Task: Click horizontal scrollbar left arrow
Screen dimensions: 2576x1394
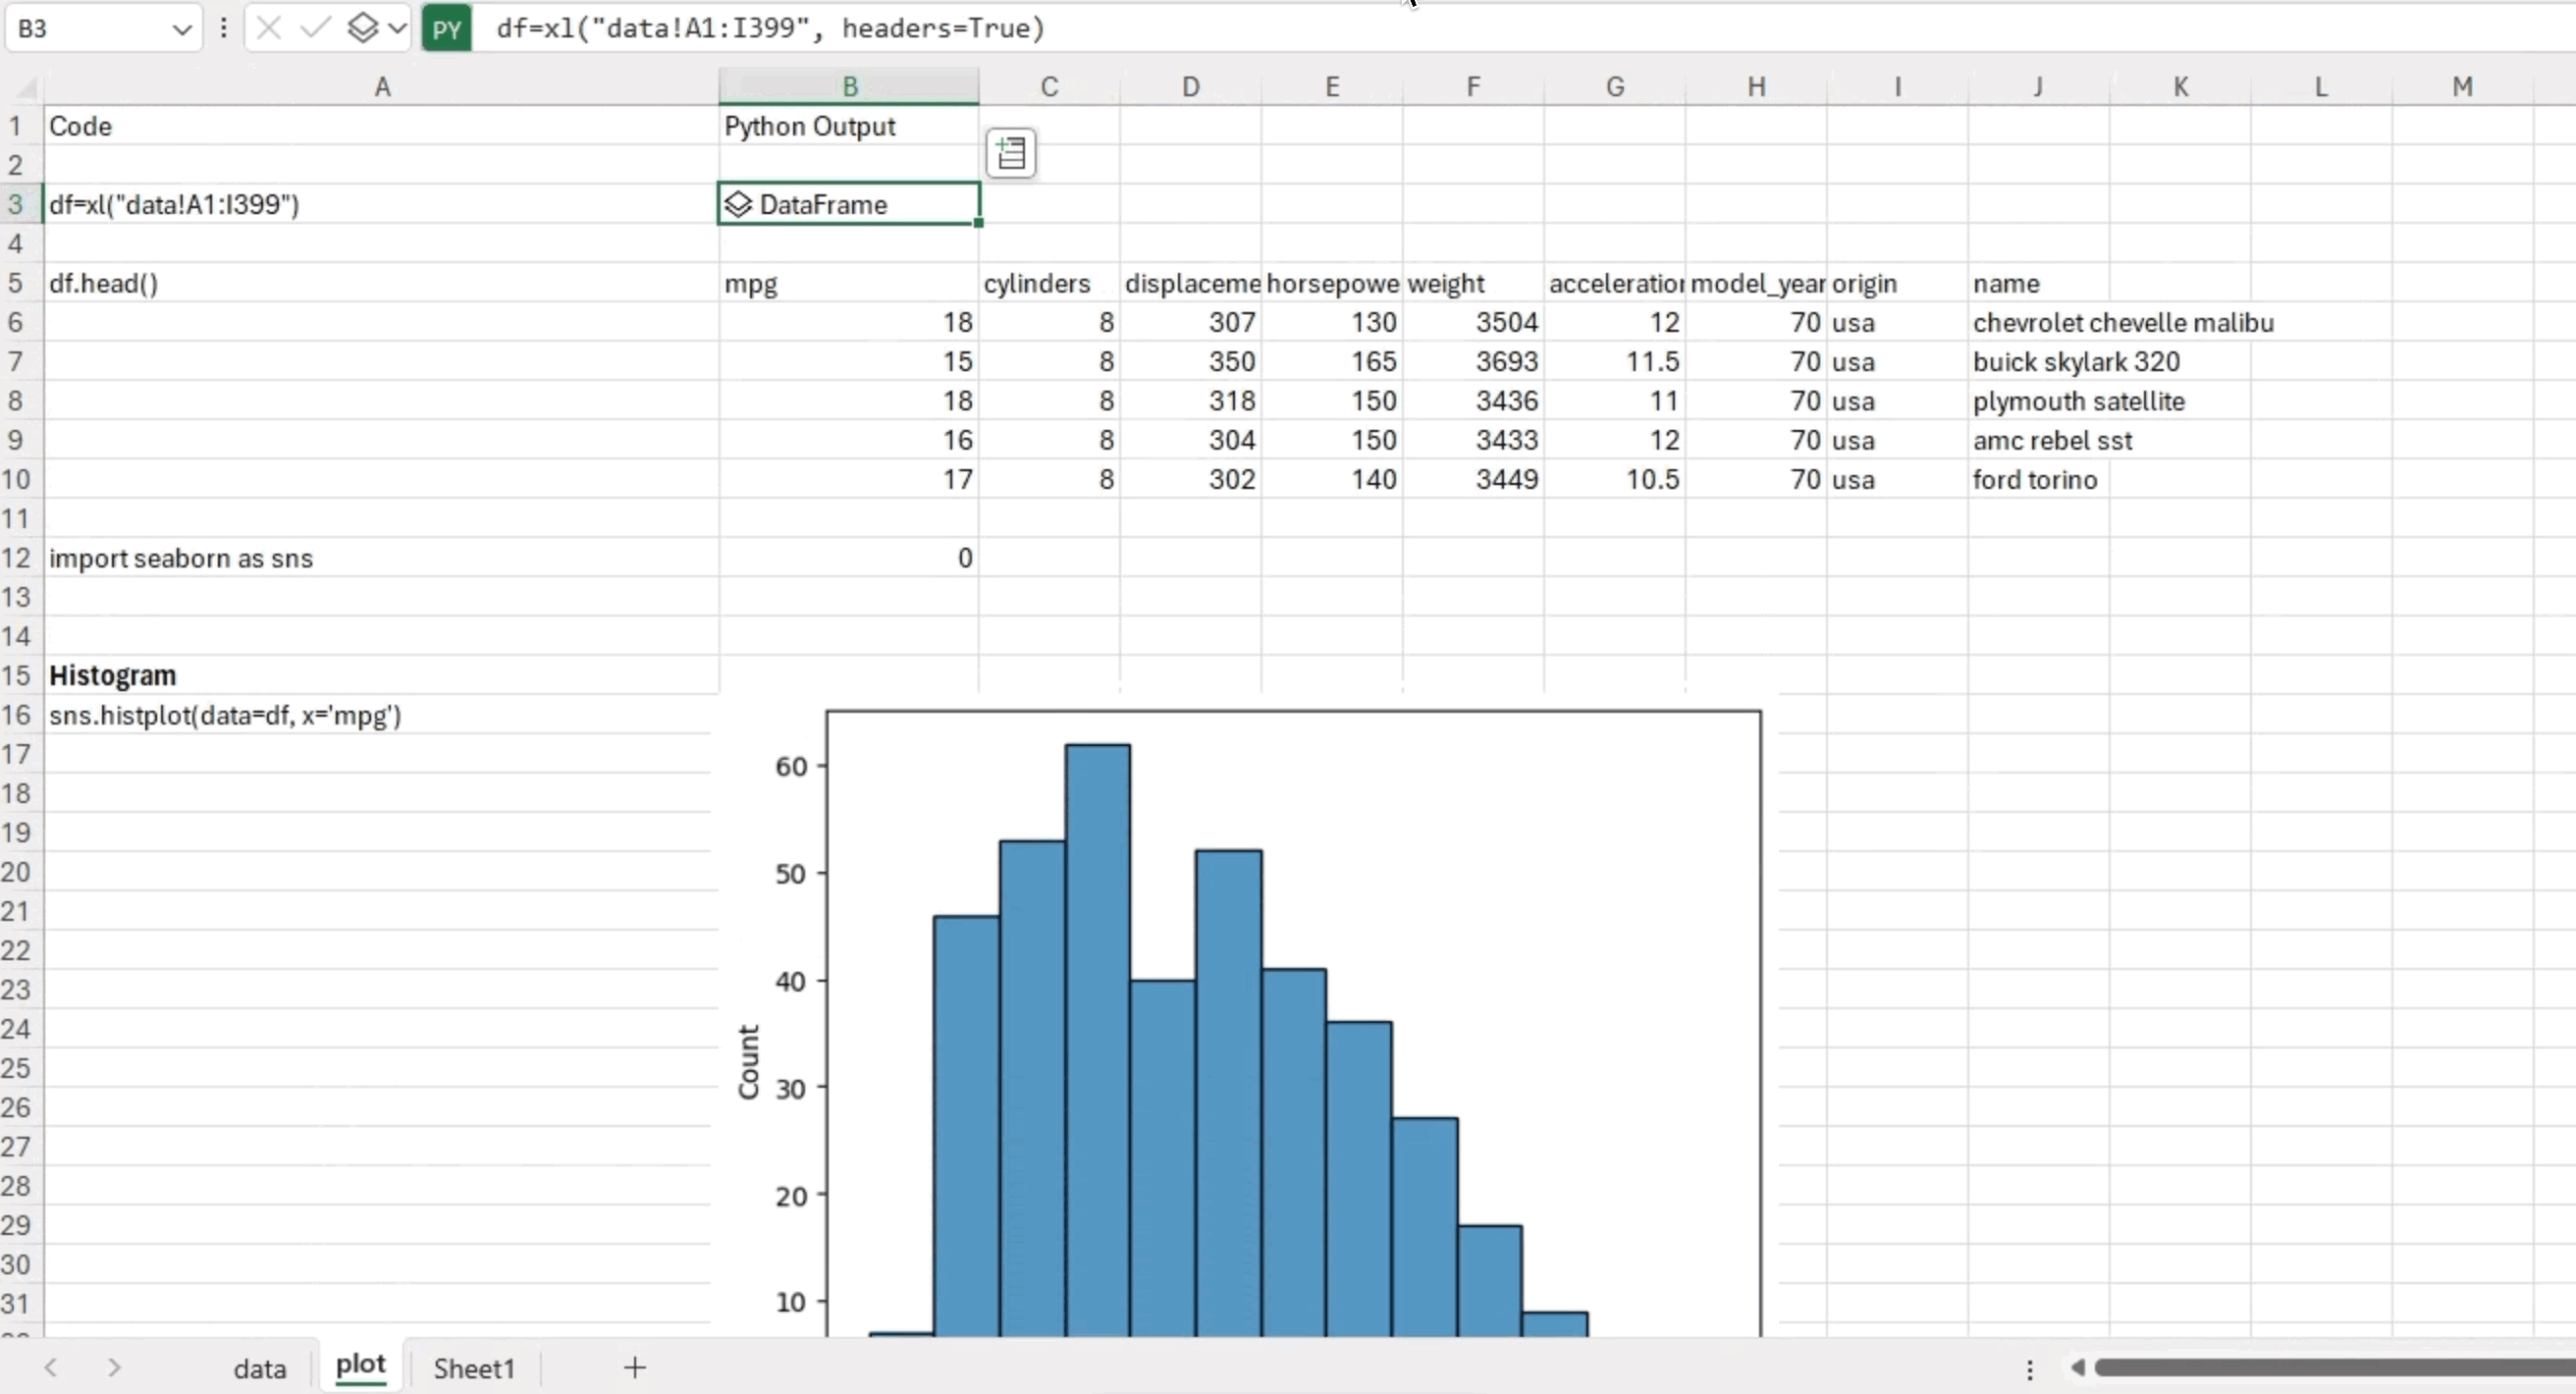Action: 2078,1367
